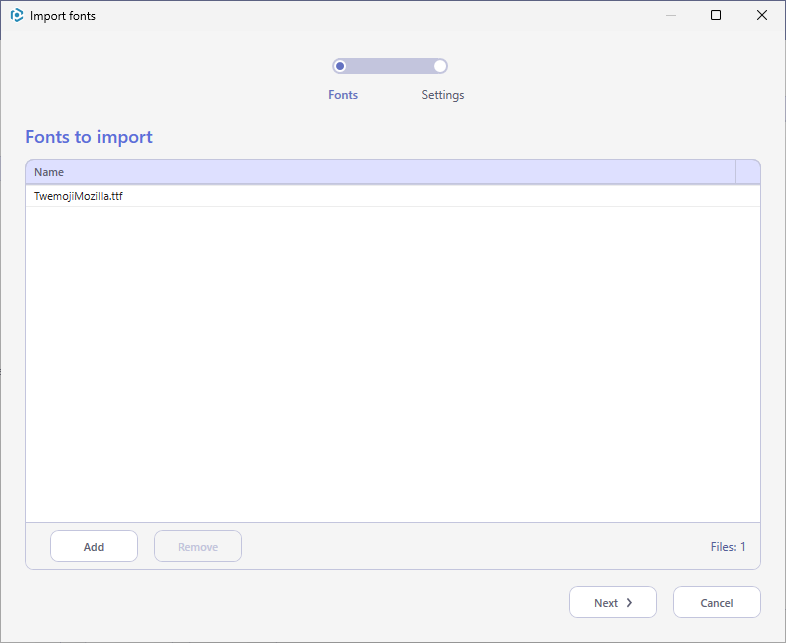Click the Remove button
The height and width of the screenshot is (643, 786).
[198, 546]
